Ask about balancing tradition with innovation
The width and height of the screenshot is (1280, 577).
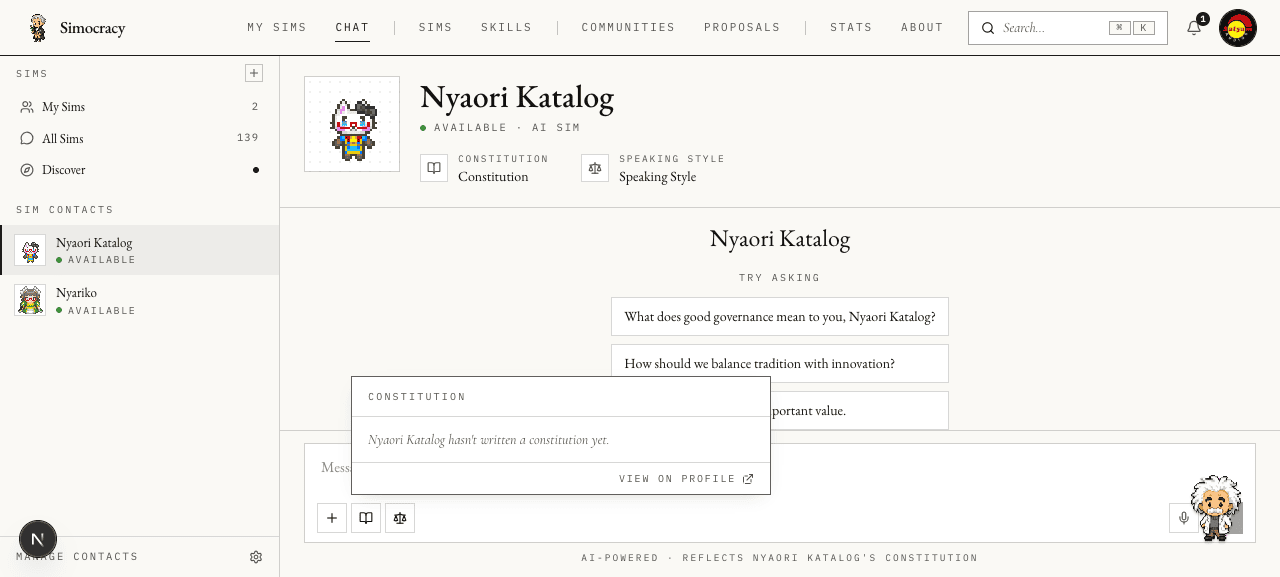(x=780, y=363)
